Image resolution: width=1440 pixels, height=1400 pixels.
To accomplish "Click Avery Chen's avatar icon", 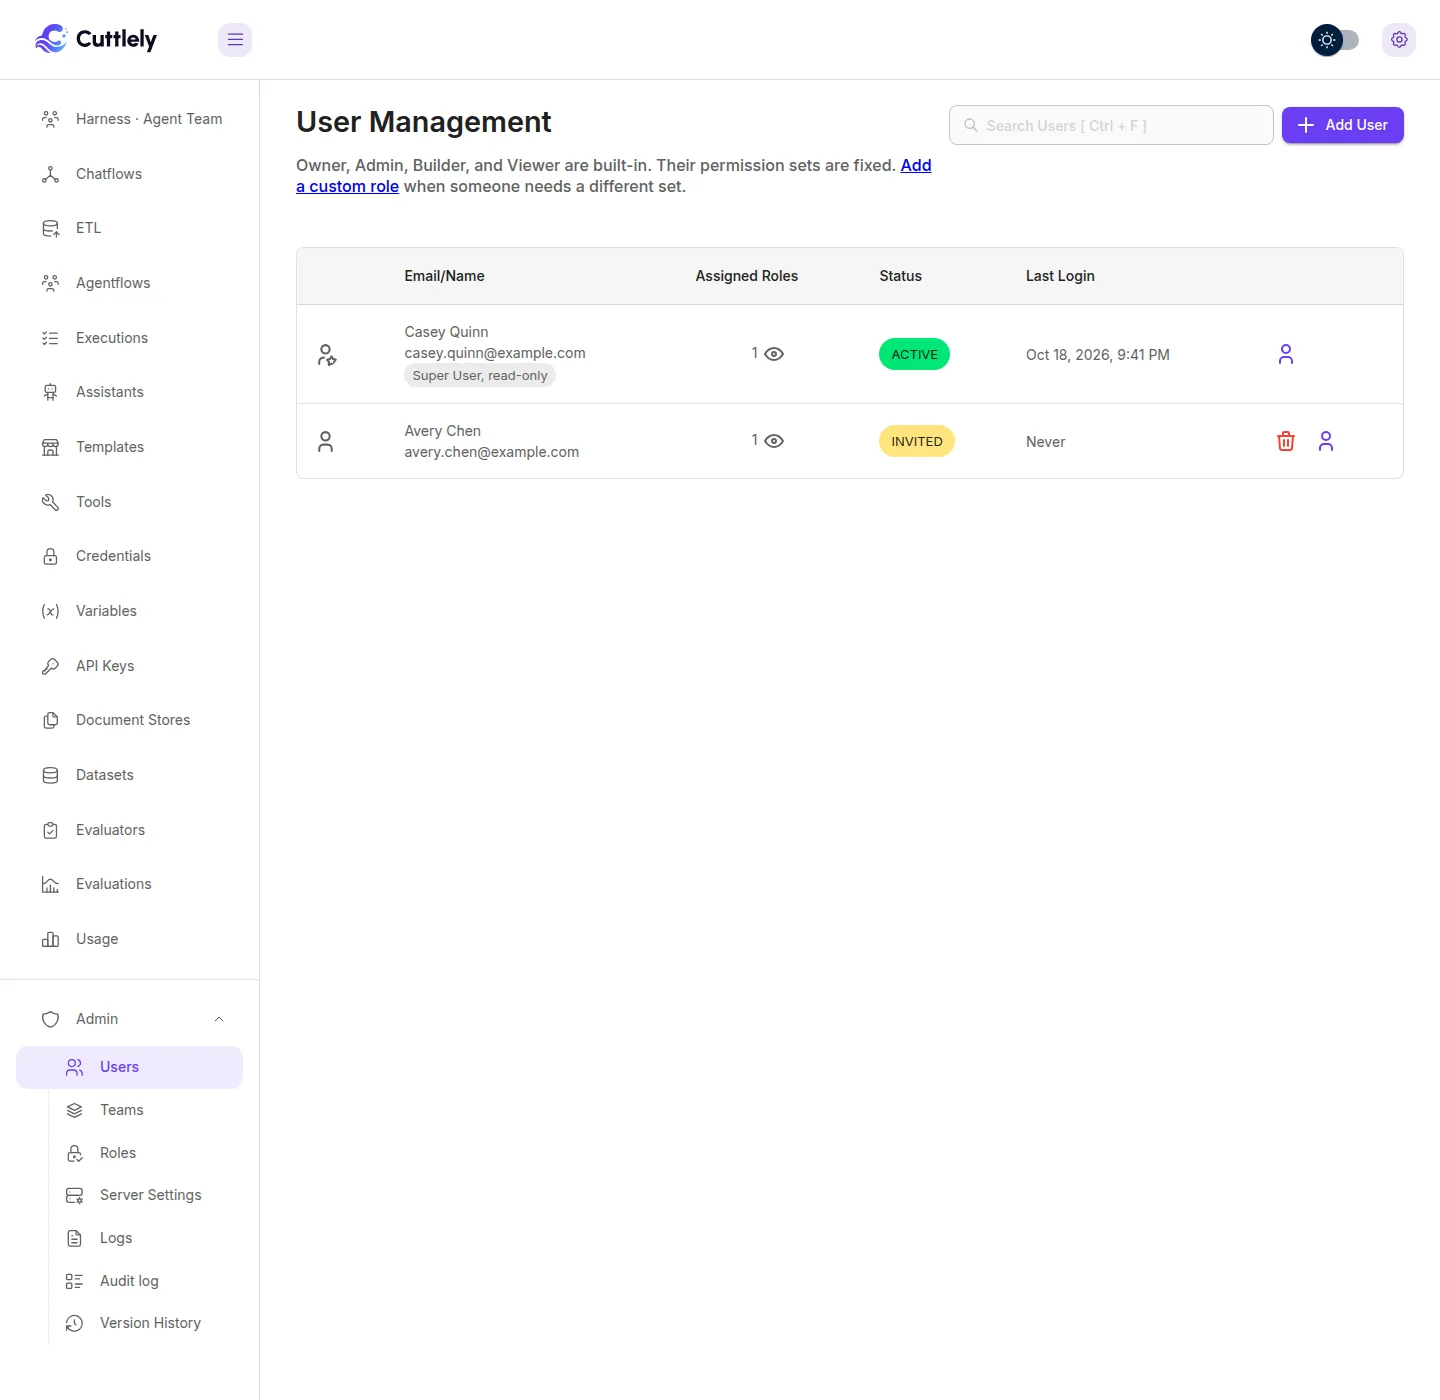I will [x=325, y=441].
